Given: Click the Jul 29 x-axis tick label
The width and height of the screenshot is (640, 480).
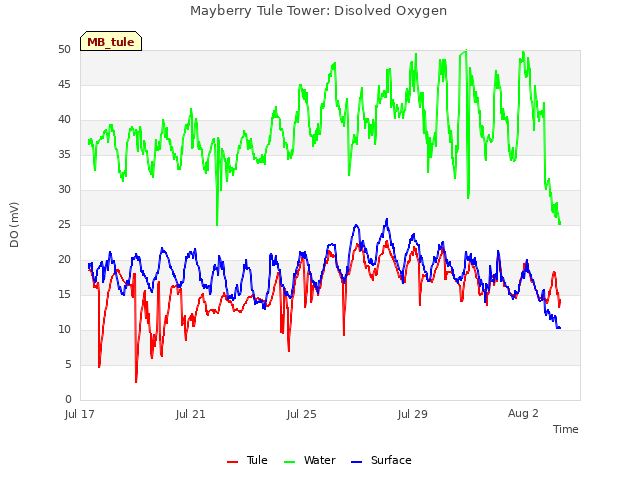Looking at the screenshot, I should point(413,414).
